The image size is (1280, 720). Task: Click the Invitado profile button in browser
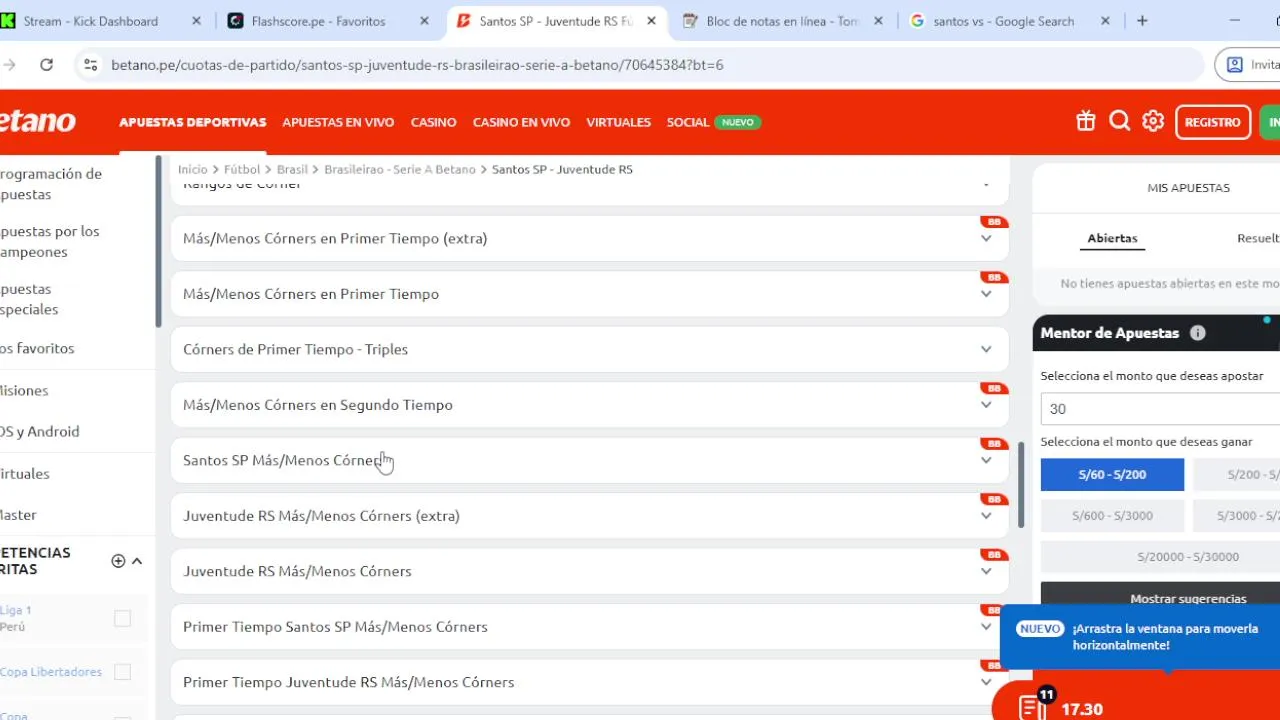[1248, 65]
